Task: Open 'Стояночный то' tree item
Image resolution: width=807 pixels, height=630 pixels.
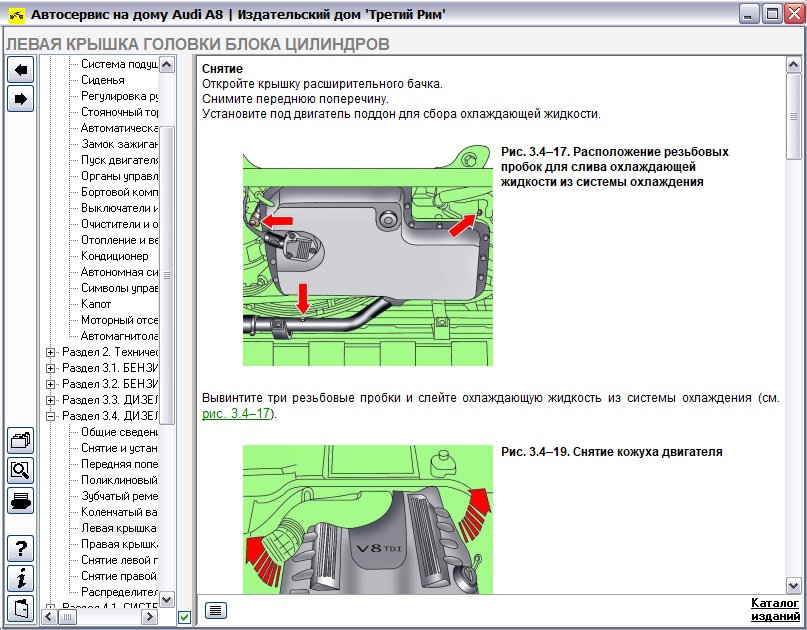Action: 119,112
